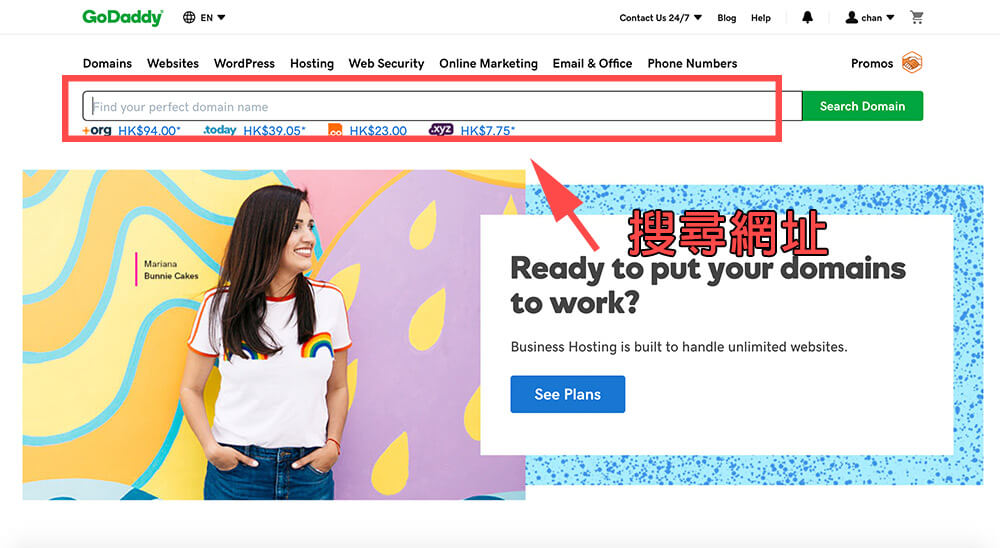
Task: View notifications via the bell icon
Action: [x=807, y=17]
